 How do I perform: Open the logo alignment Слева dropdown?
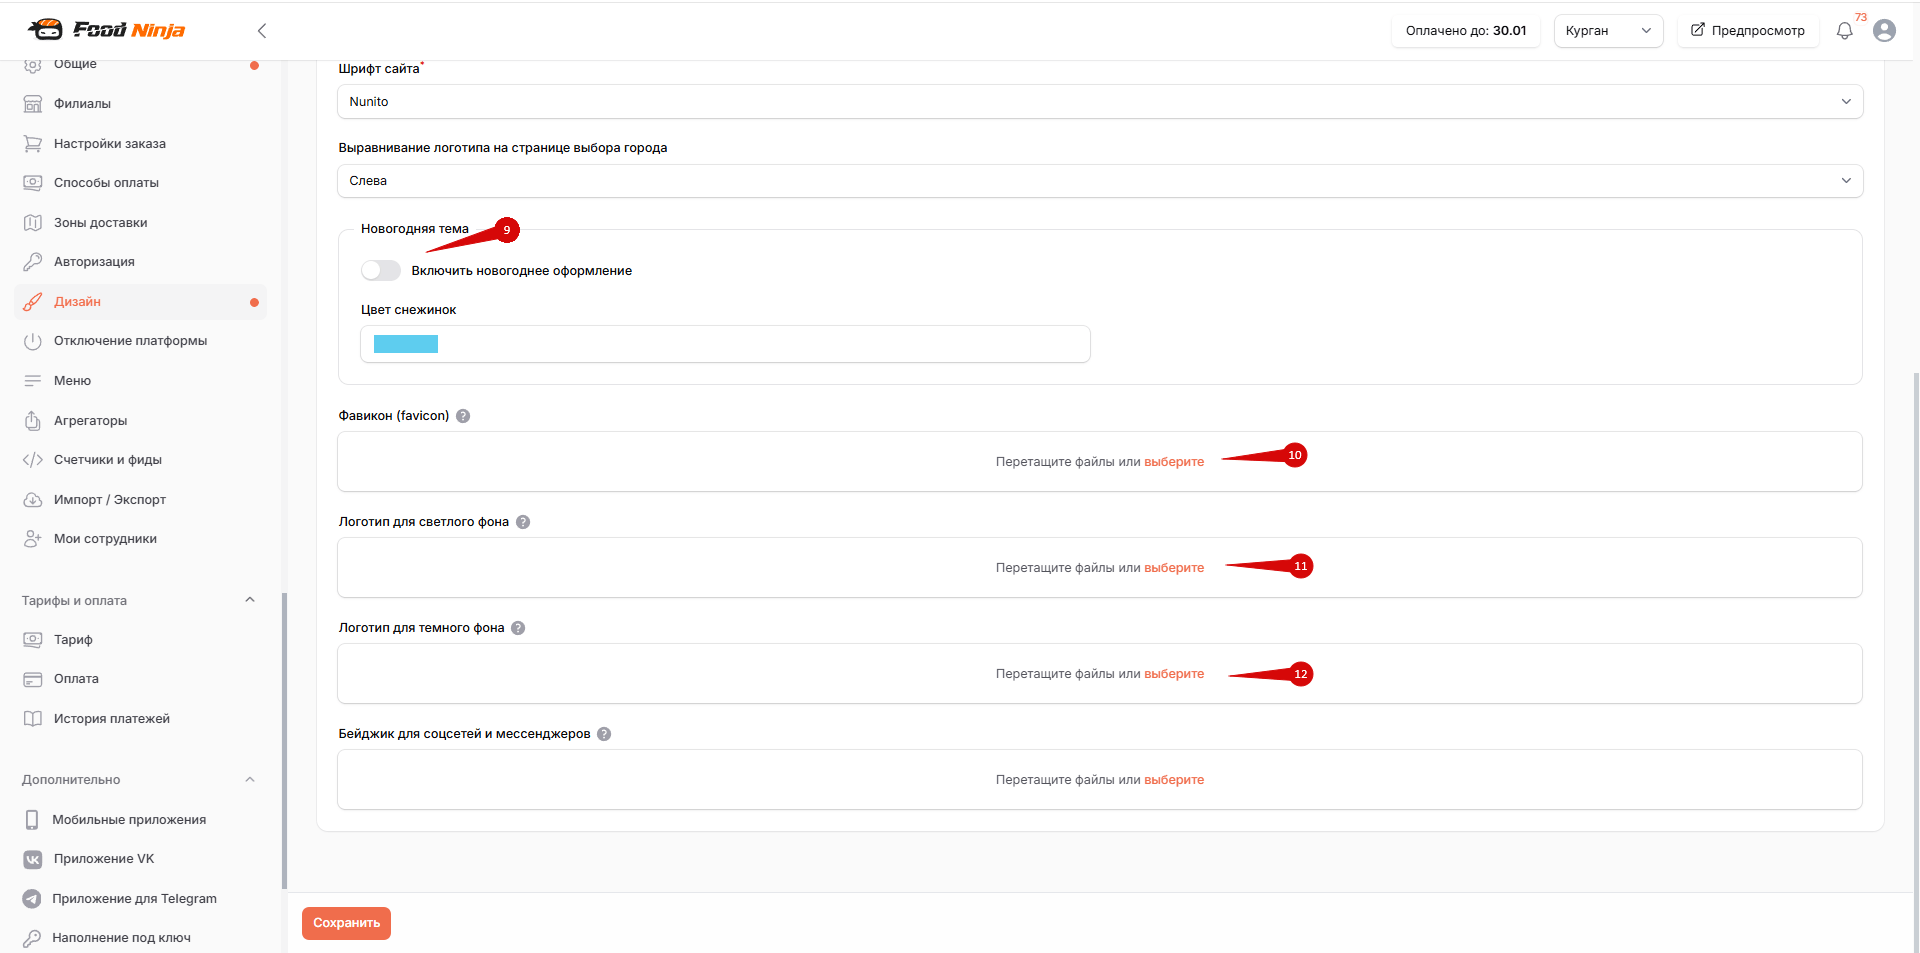1100,181
